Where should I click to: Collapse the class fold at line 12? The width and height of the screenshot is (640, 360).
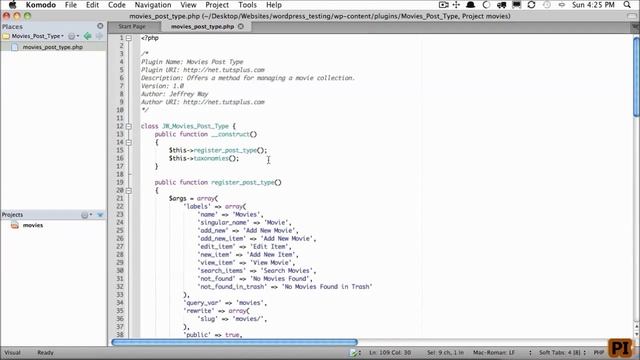tap(129, 127)
